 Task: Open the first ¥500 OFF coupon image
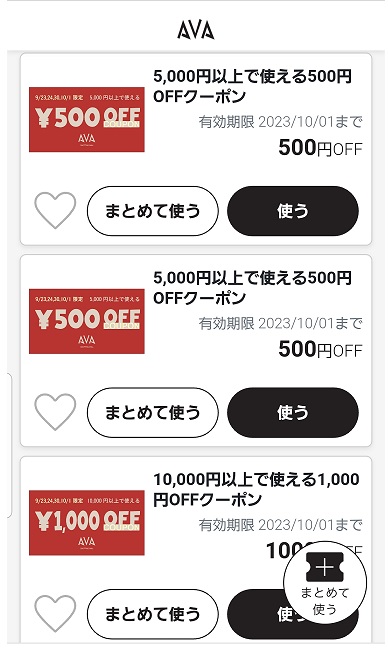tap(87, 119)
